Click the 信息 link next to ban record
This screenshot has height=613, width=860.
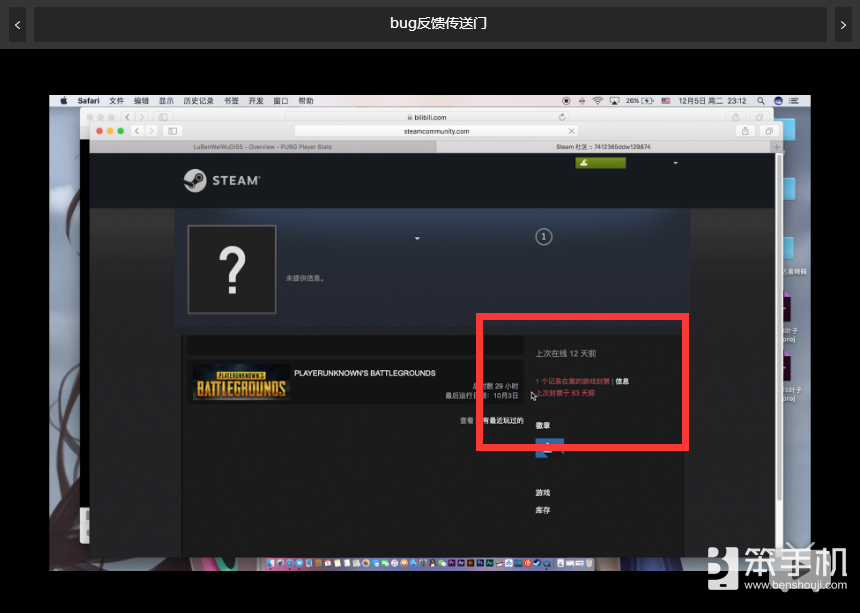pyautogui.click(x=622, y=382)
